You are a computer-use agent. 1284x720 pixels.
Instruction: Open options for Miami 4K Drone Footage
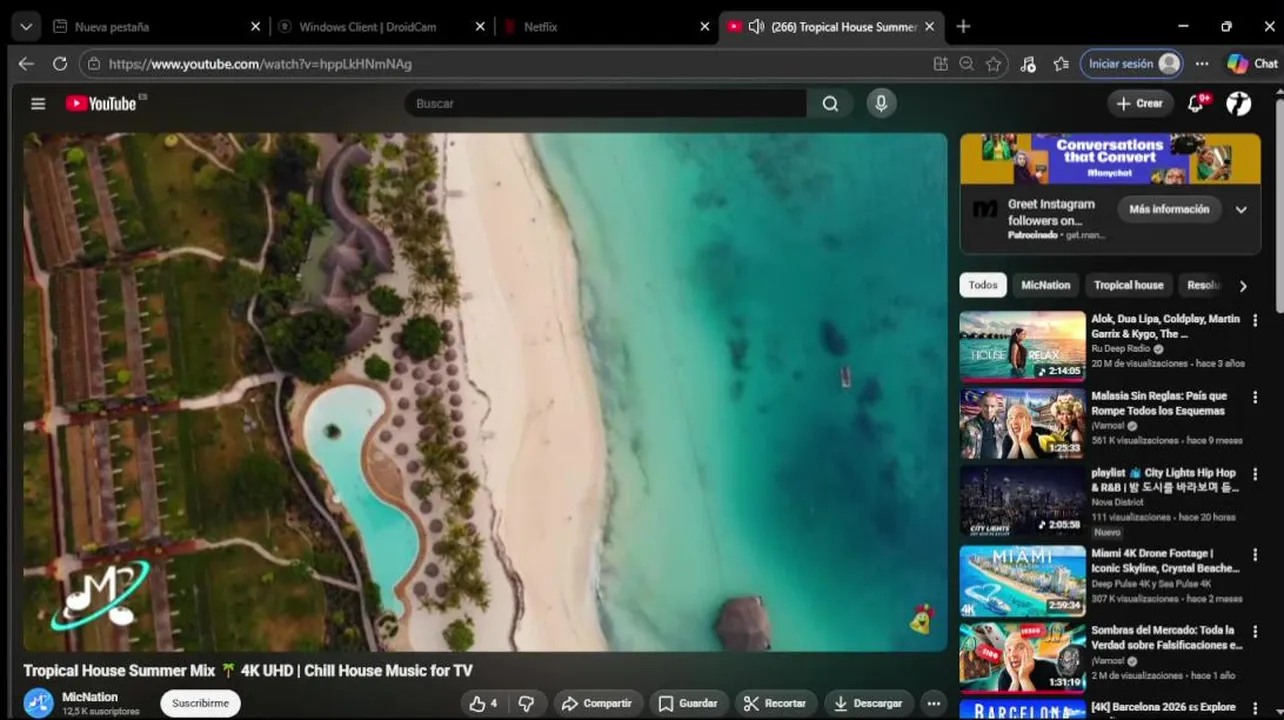1255,554
